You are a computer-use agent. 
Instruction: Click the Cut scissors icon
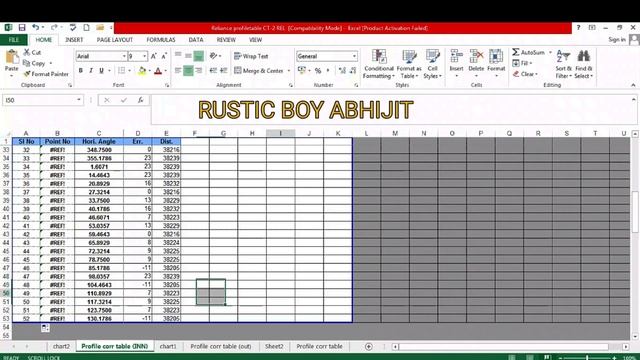click(27, 52)
